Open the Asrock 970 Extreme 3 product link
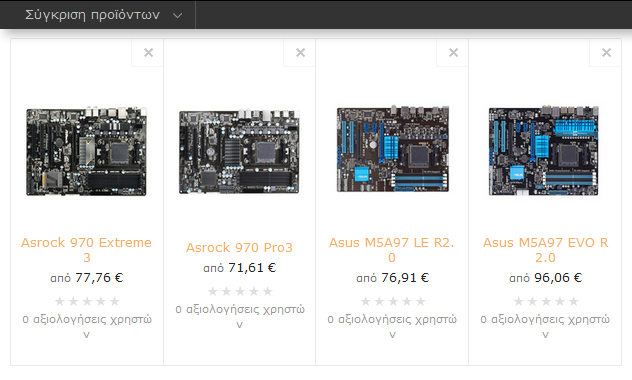 [86, 250]
